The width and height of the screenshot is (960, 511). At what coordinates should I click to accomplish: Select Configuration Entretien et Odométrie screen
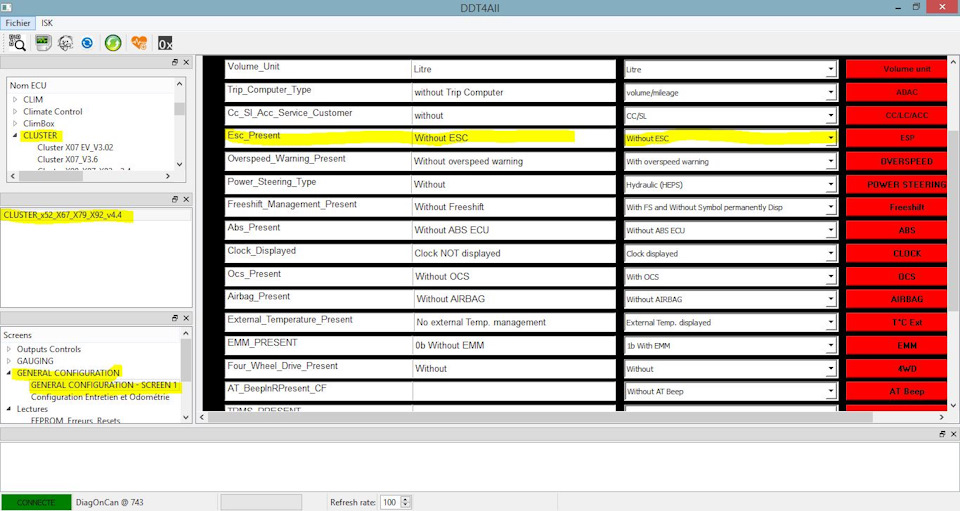[99, 397]
